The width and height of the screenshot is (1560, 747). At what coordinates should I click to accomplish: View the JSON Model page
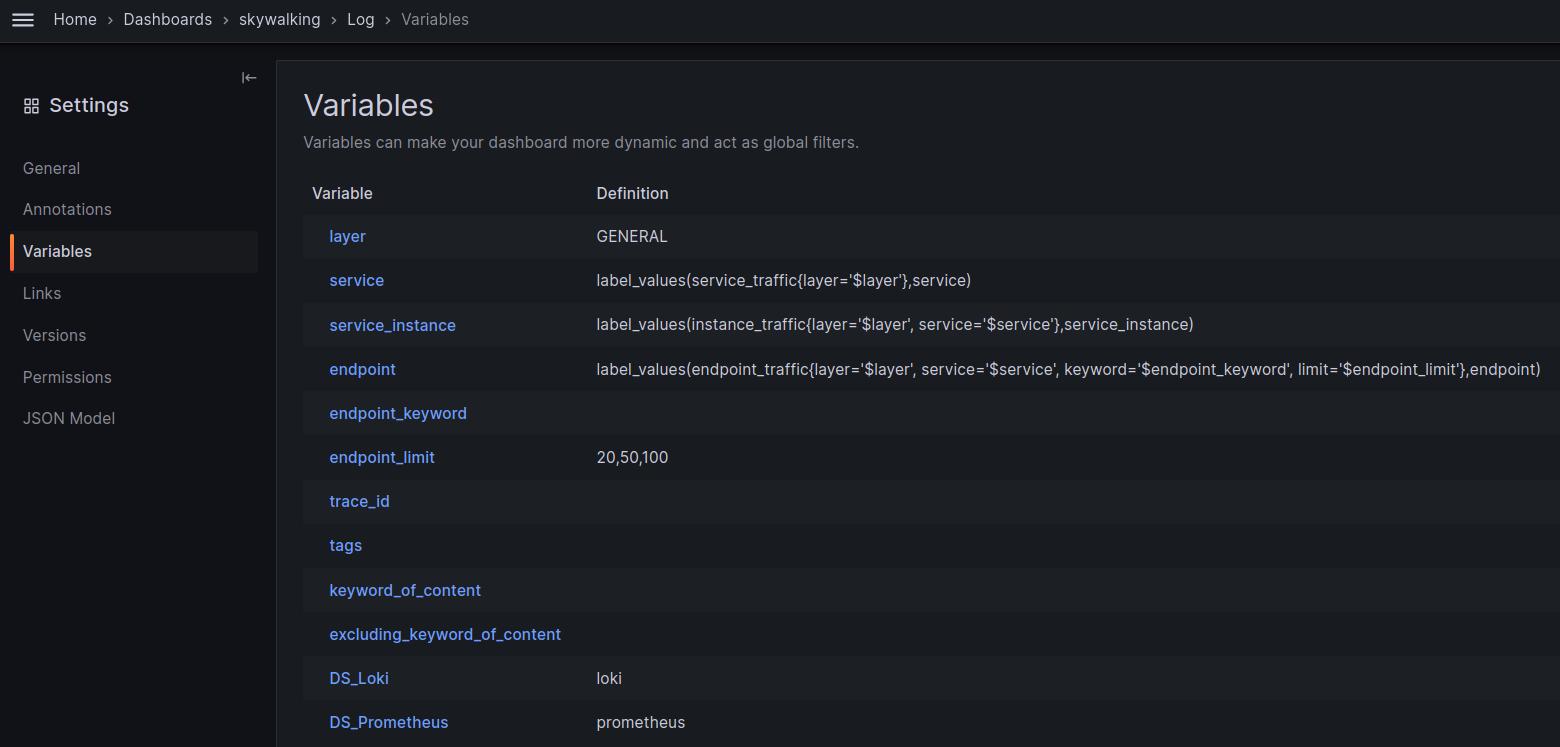(69, 418)
